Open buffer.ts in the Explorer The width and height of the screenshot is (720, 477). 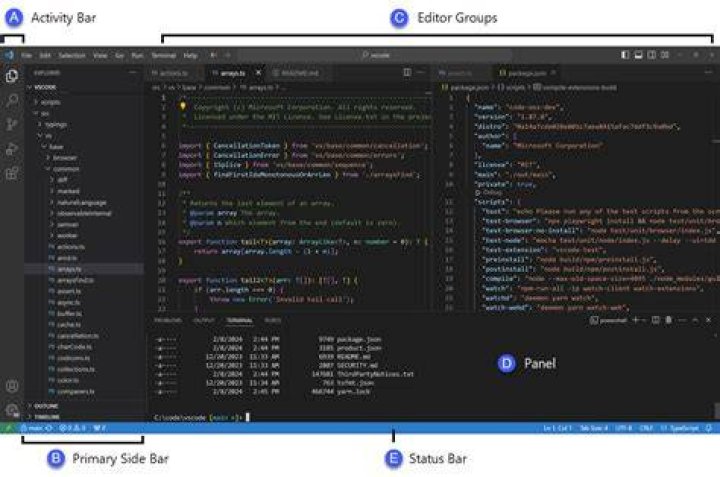click(x=84, y=314)
